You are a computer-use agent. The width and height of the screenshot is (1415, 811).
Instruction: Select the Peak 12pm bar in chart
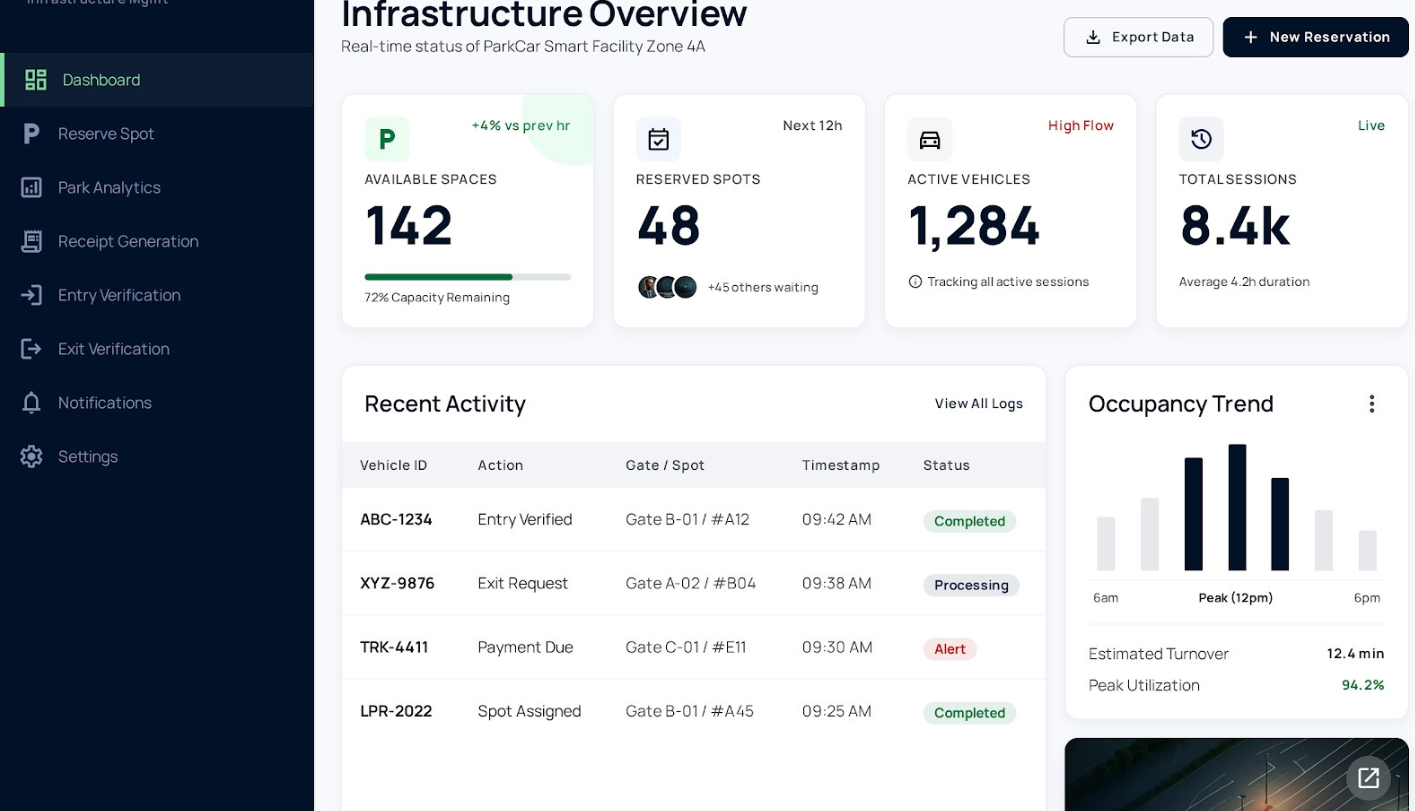pos(1237,508)
